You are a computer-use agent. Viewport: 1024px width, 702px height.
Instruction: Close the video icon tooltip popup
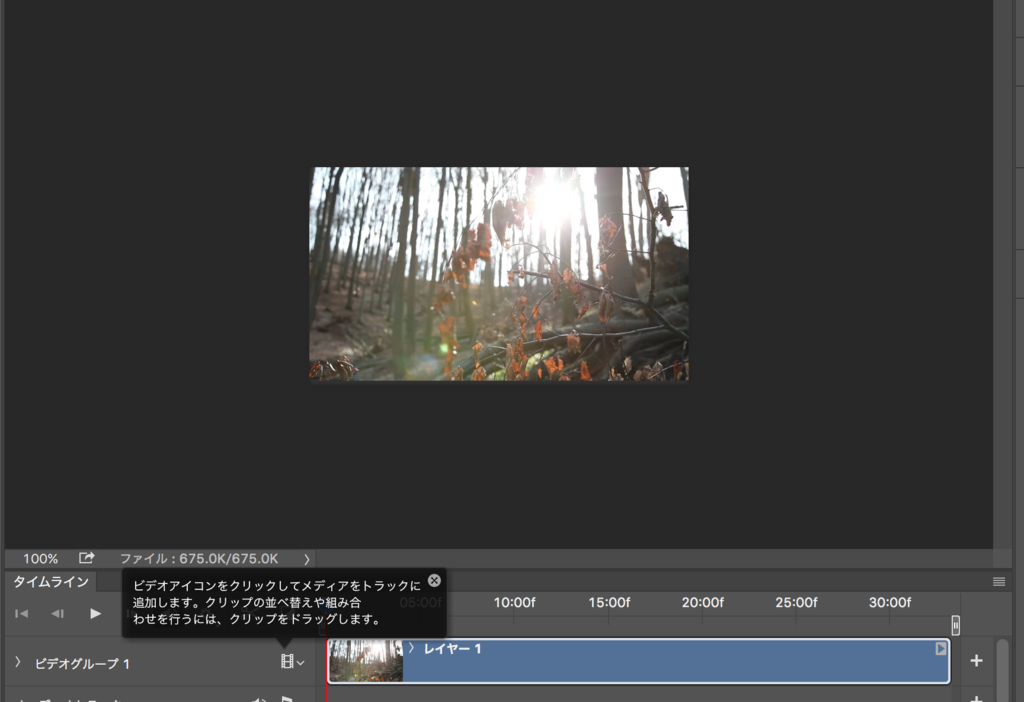434,581
